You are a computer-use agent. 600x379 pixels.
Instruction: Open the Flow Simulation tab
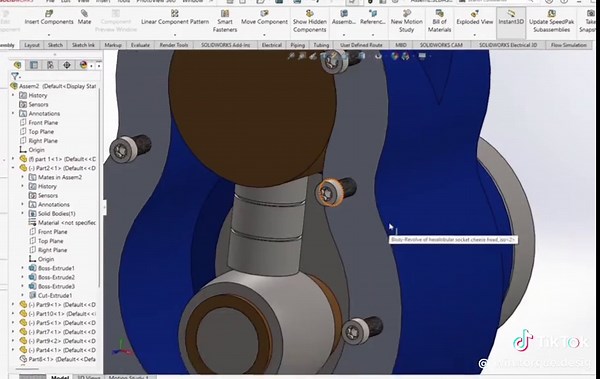click(569, 45)
